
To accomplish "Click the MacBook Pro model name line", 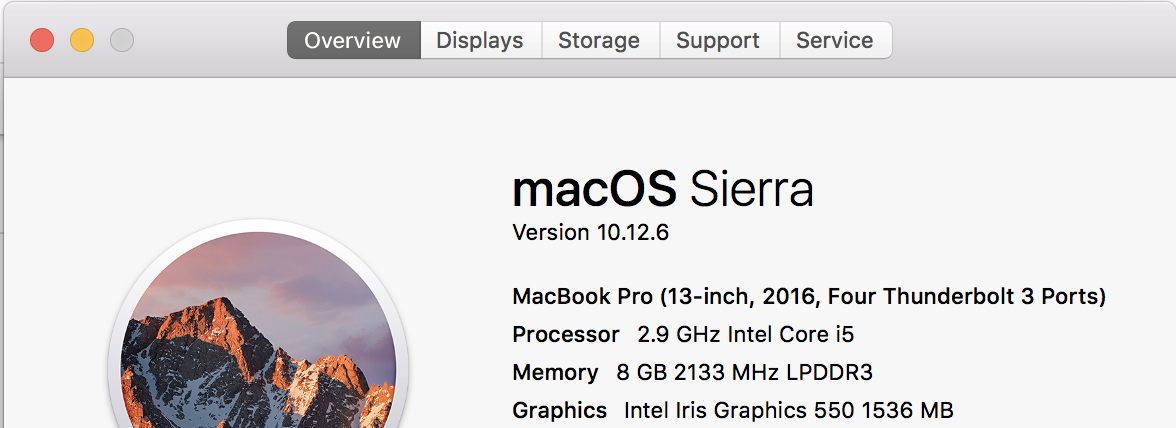I will pos(808,297).
